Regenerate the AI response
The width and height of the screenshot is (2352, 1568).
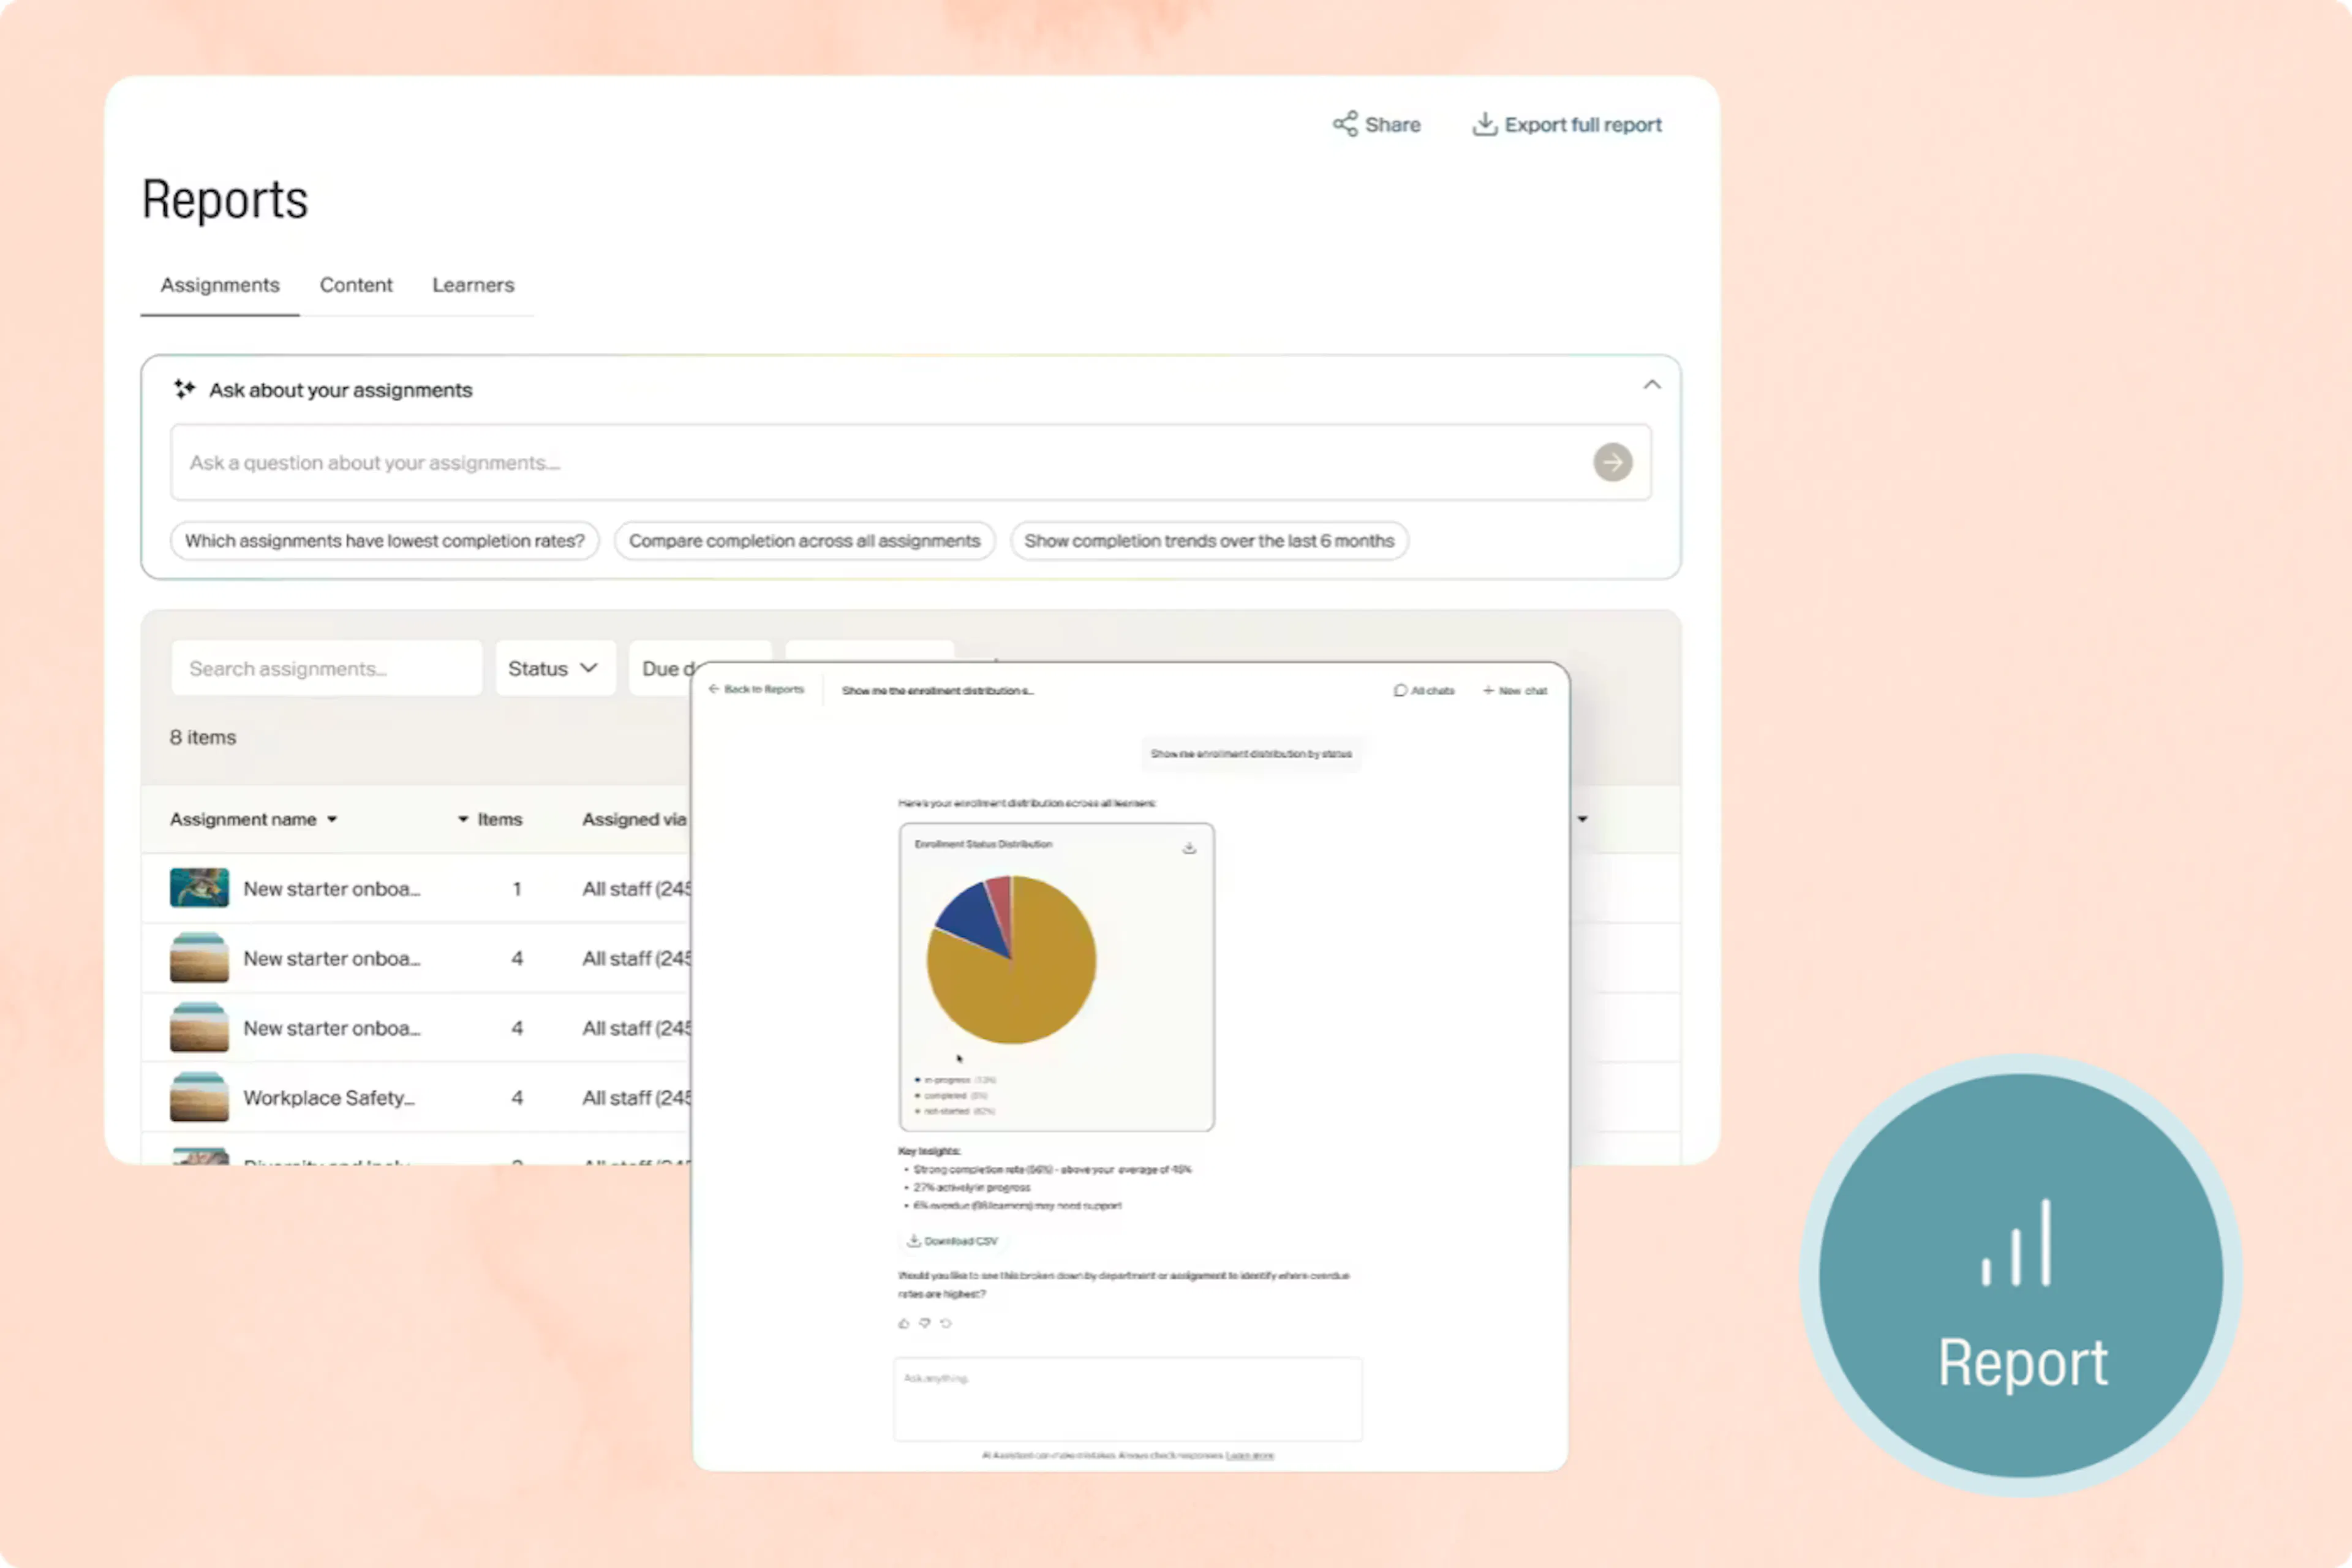[x=946, y=1323]
